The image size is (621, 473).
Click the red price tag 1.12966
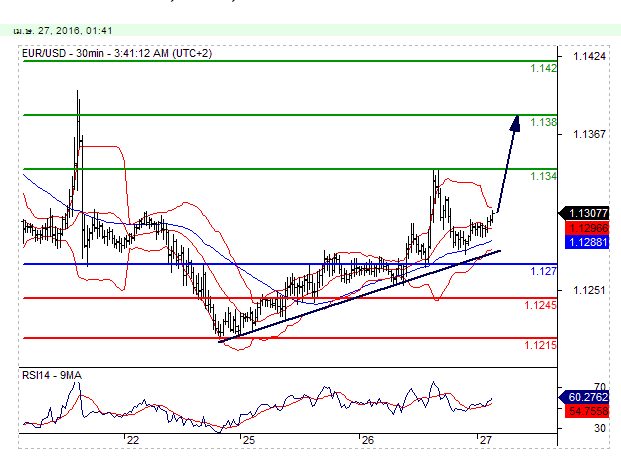coord(587,228)
